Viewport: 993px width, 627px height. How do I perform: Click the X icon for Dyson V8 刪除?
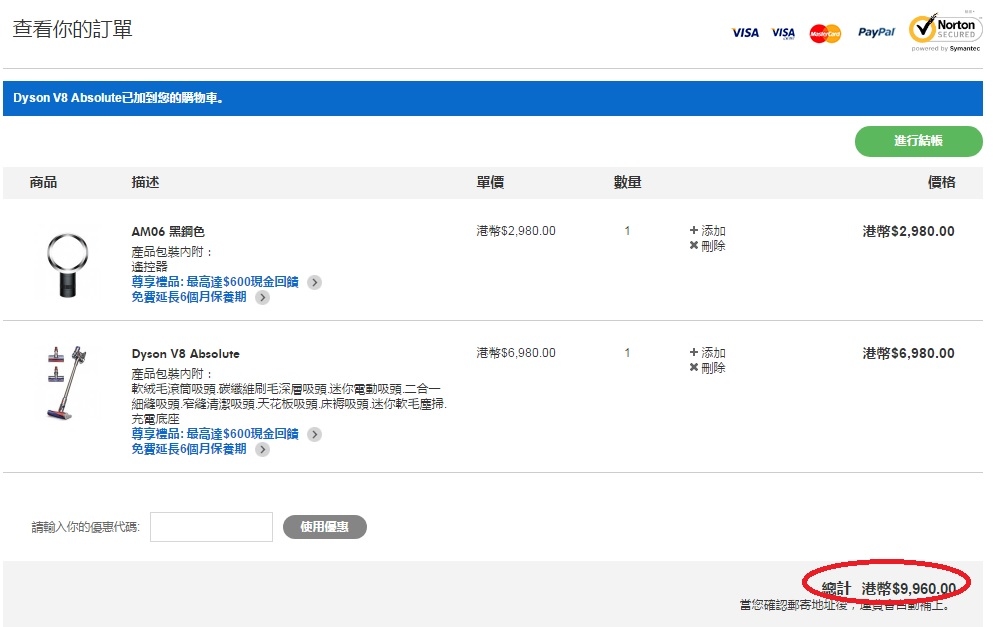click(x=693, y=367)
